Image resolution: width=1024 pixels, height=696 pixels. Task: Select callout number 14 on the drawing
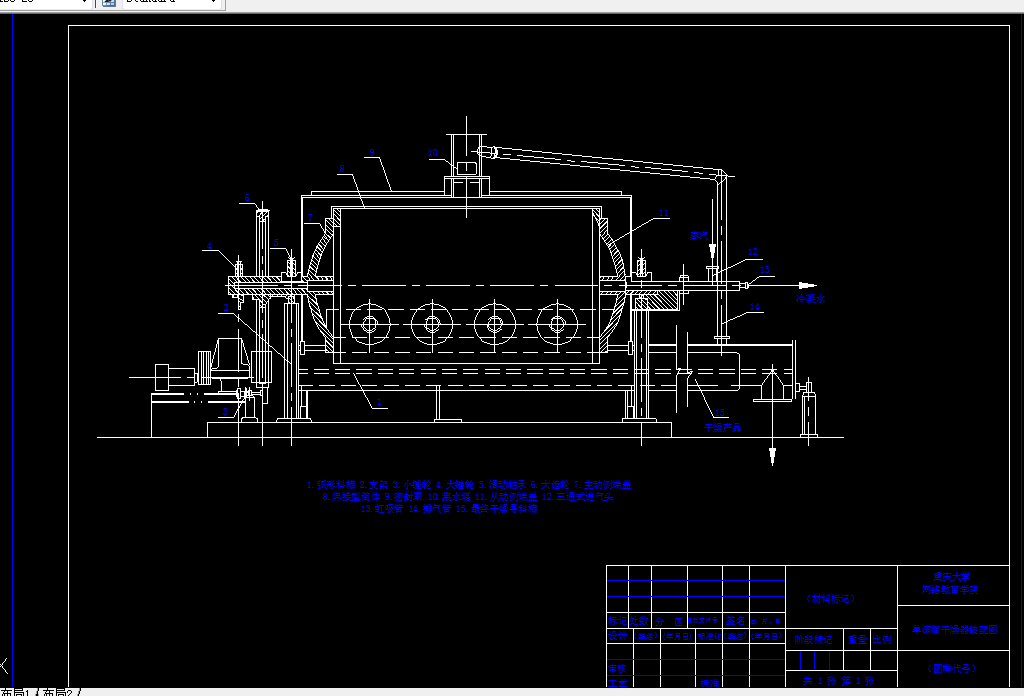click(x=755, y=307)
